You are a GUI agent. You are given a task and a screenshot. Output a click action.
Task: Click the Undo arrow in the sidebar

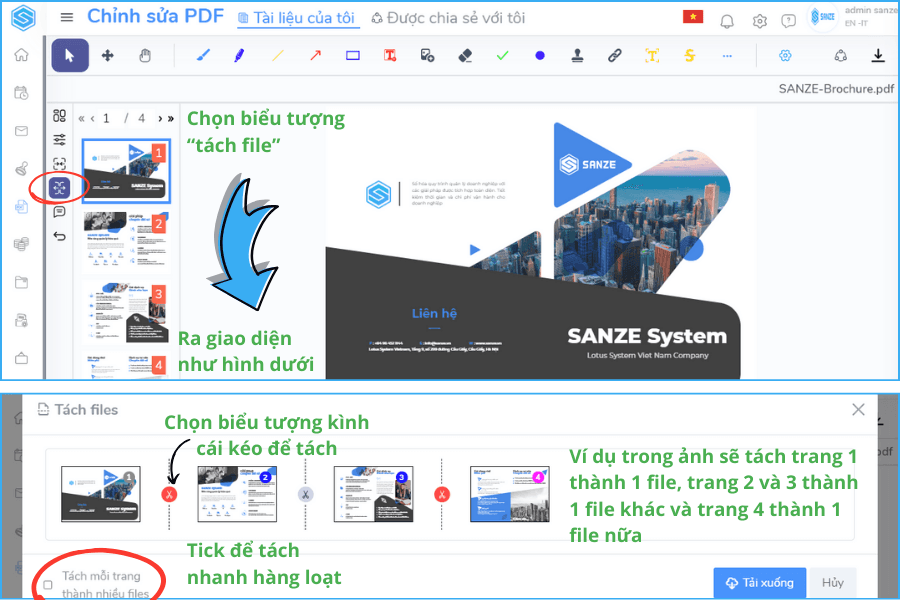tap(60, 236)
